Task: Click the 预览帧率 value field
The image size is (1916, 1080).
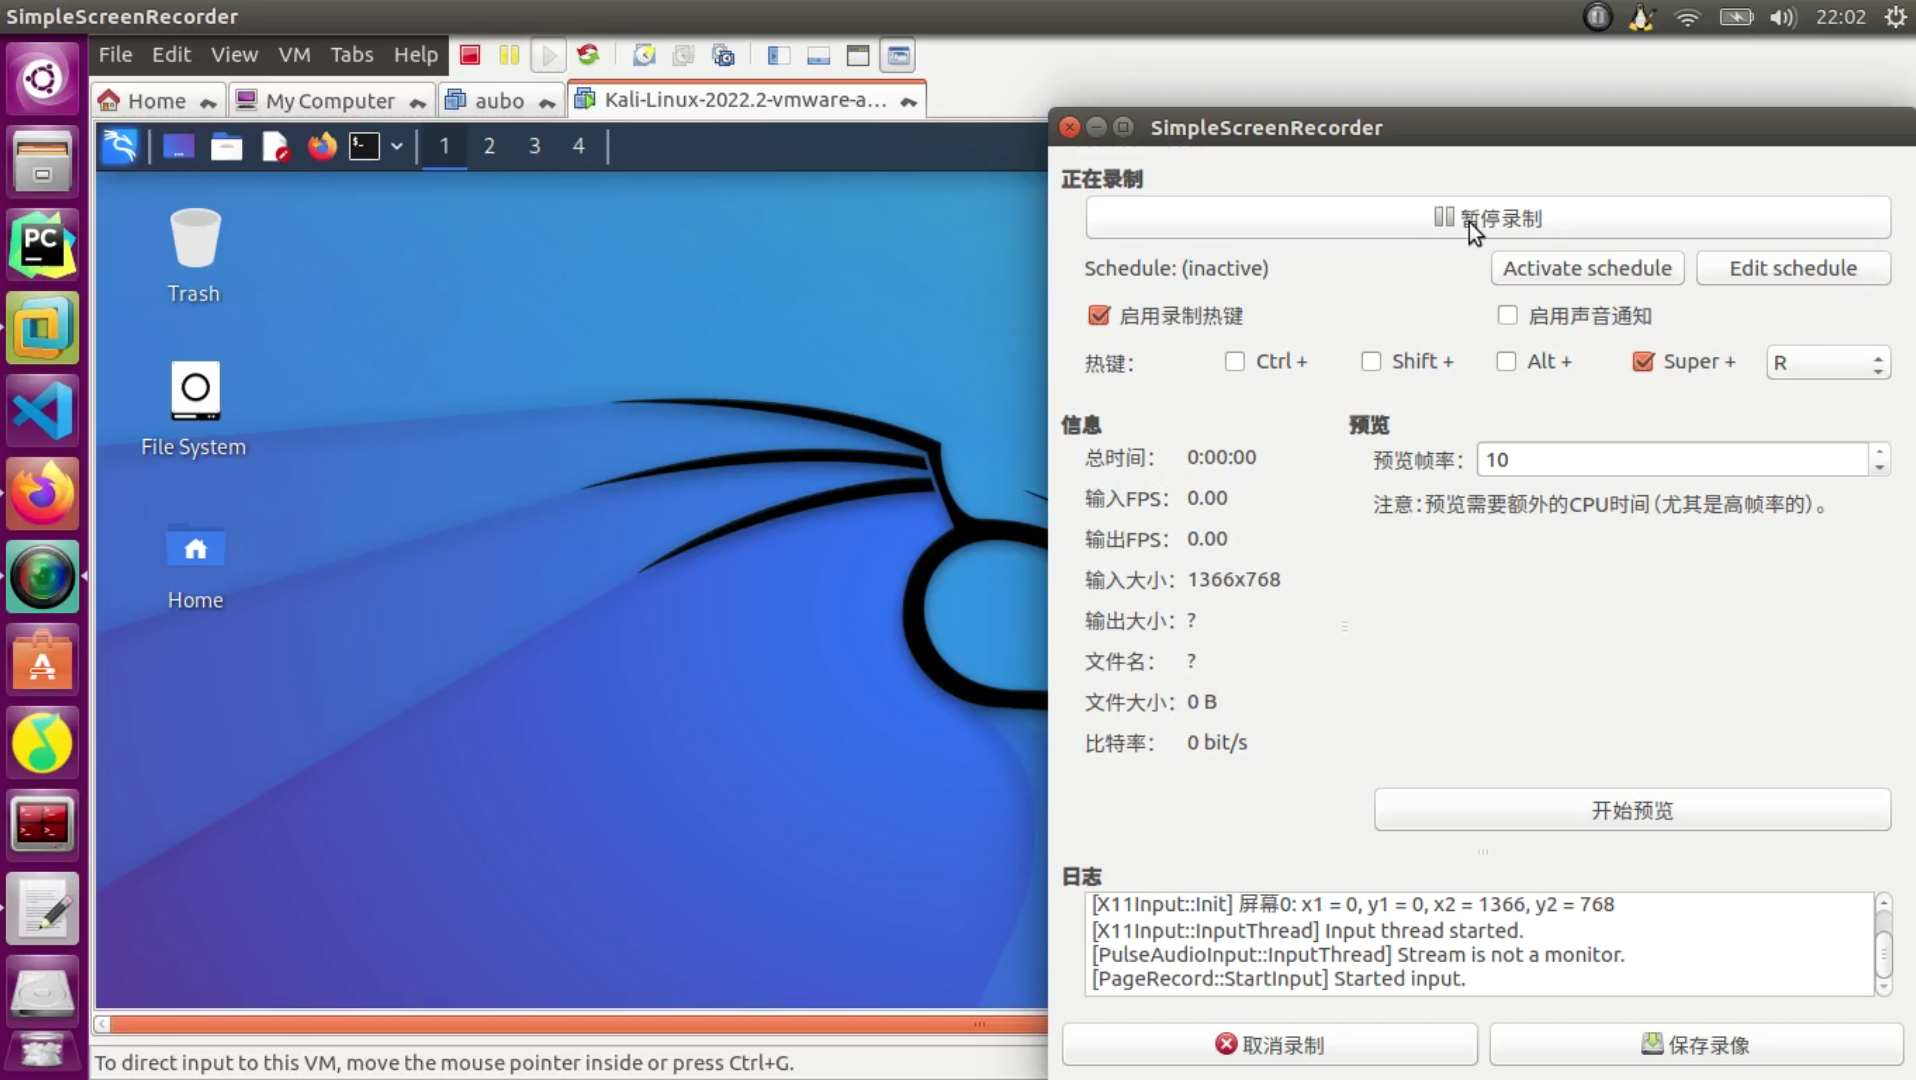Action: 1672,460
